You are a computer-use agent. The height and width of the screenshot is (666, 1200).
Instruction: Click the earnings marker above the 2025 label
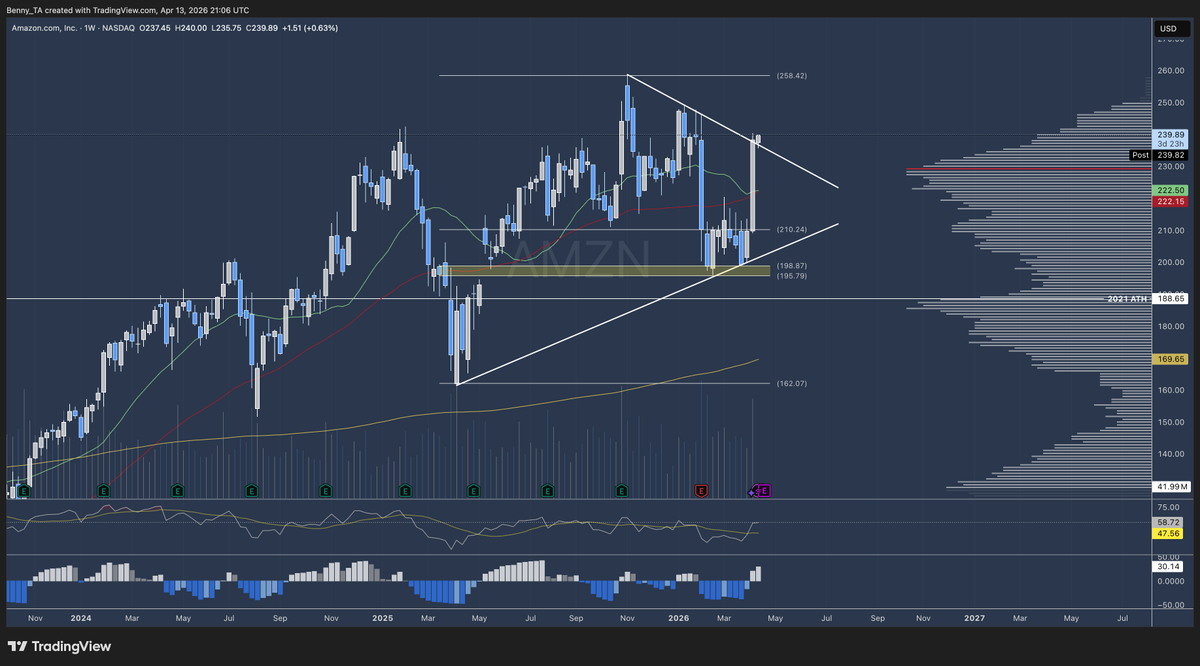click(x=404, y=491)
